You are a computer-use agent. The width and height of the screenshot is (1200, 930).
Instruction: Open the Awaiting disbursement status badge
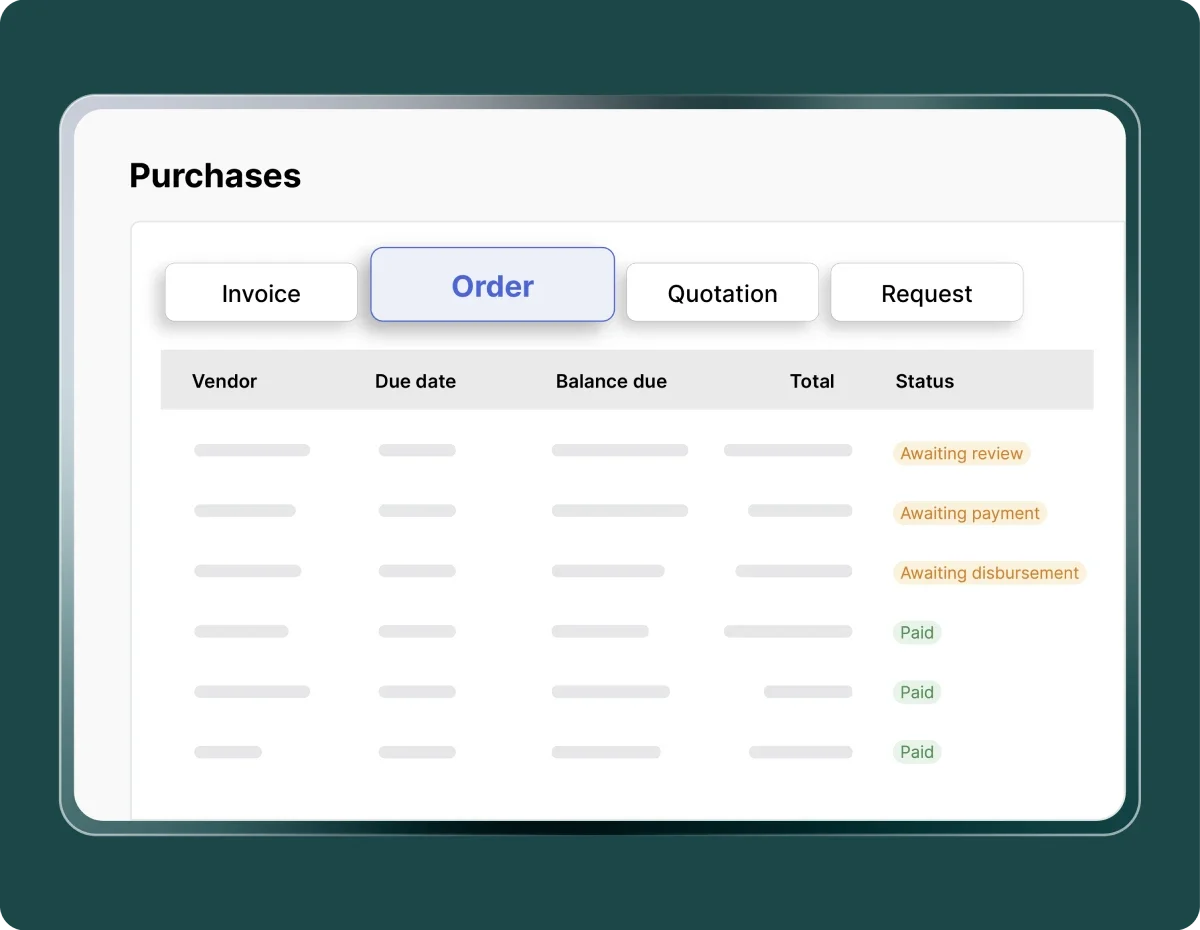pos(989,573)
